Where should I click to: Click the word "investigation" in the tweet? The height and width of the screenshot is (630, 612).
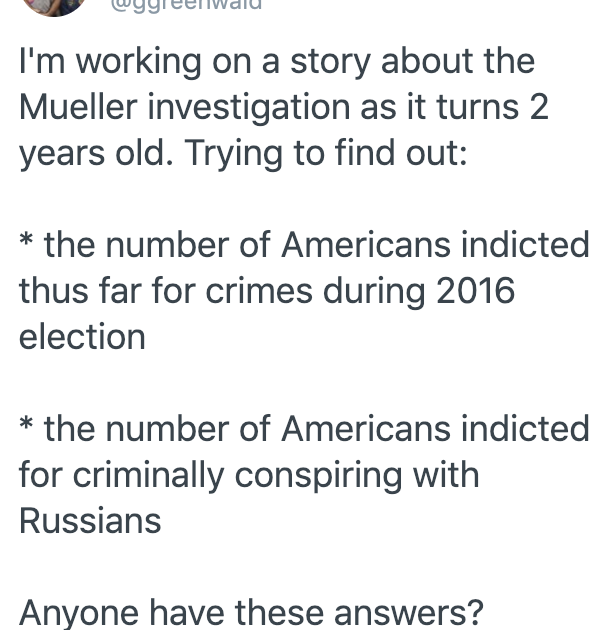(249, 108)
